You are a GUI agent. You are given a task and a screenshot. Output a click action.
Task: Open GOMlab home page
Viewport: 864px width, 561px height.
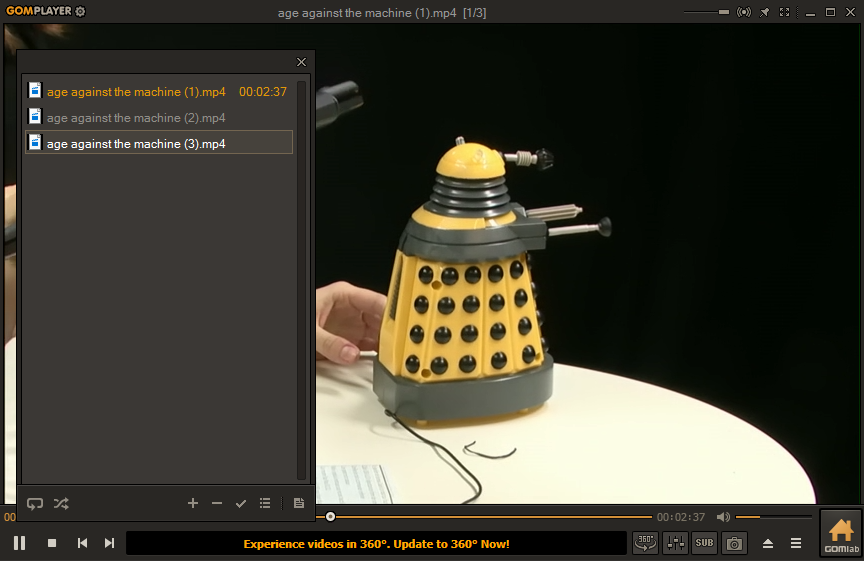841,534
